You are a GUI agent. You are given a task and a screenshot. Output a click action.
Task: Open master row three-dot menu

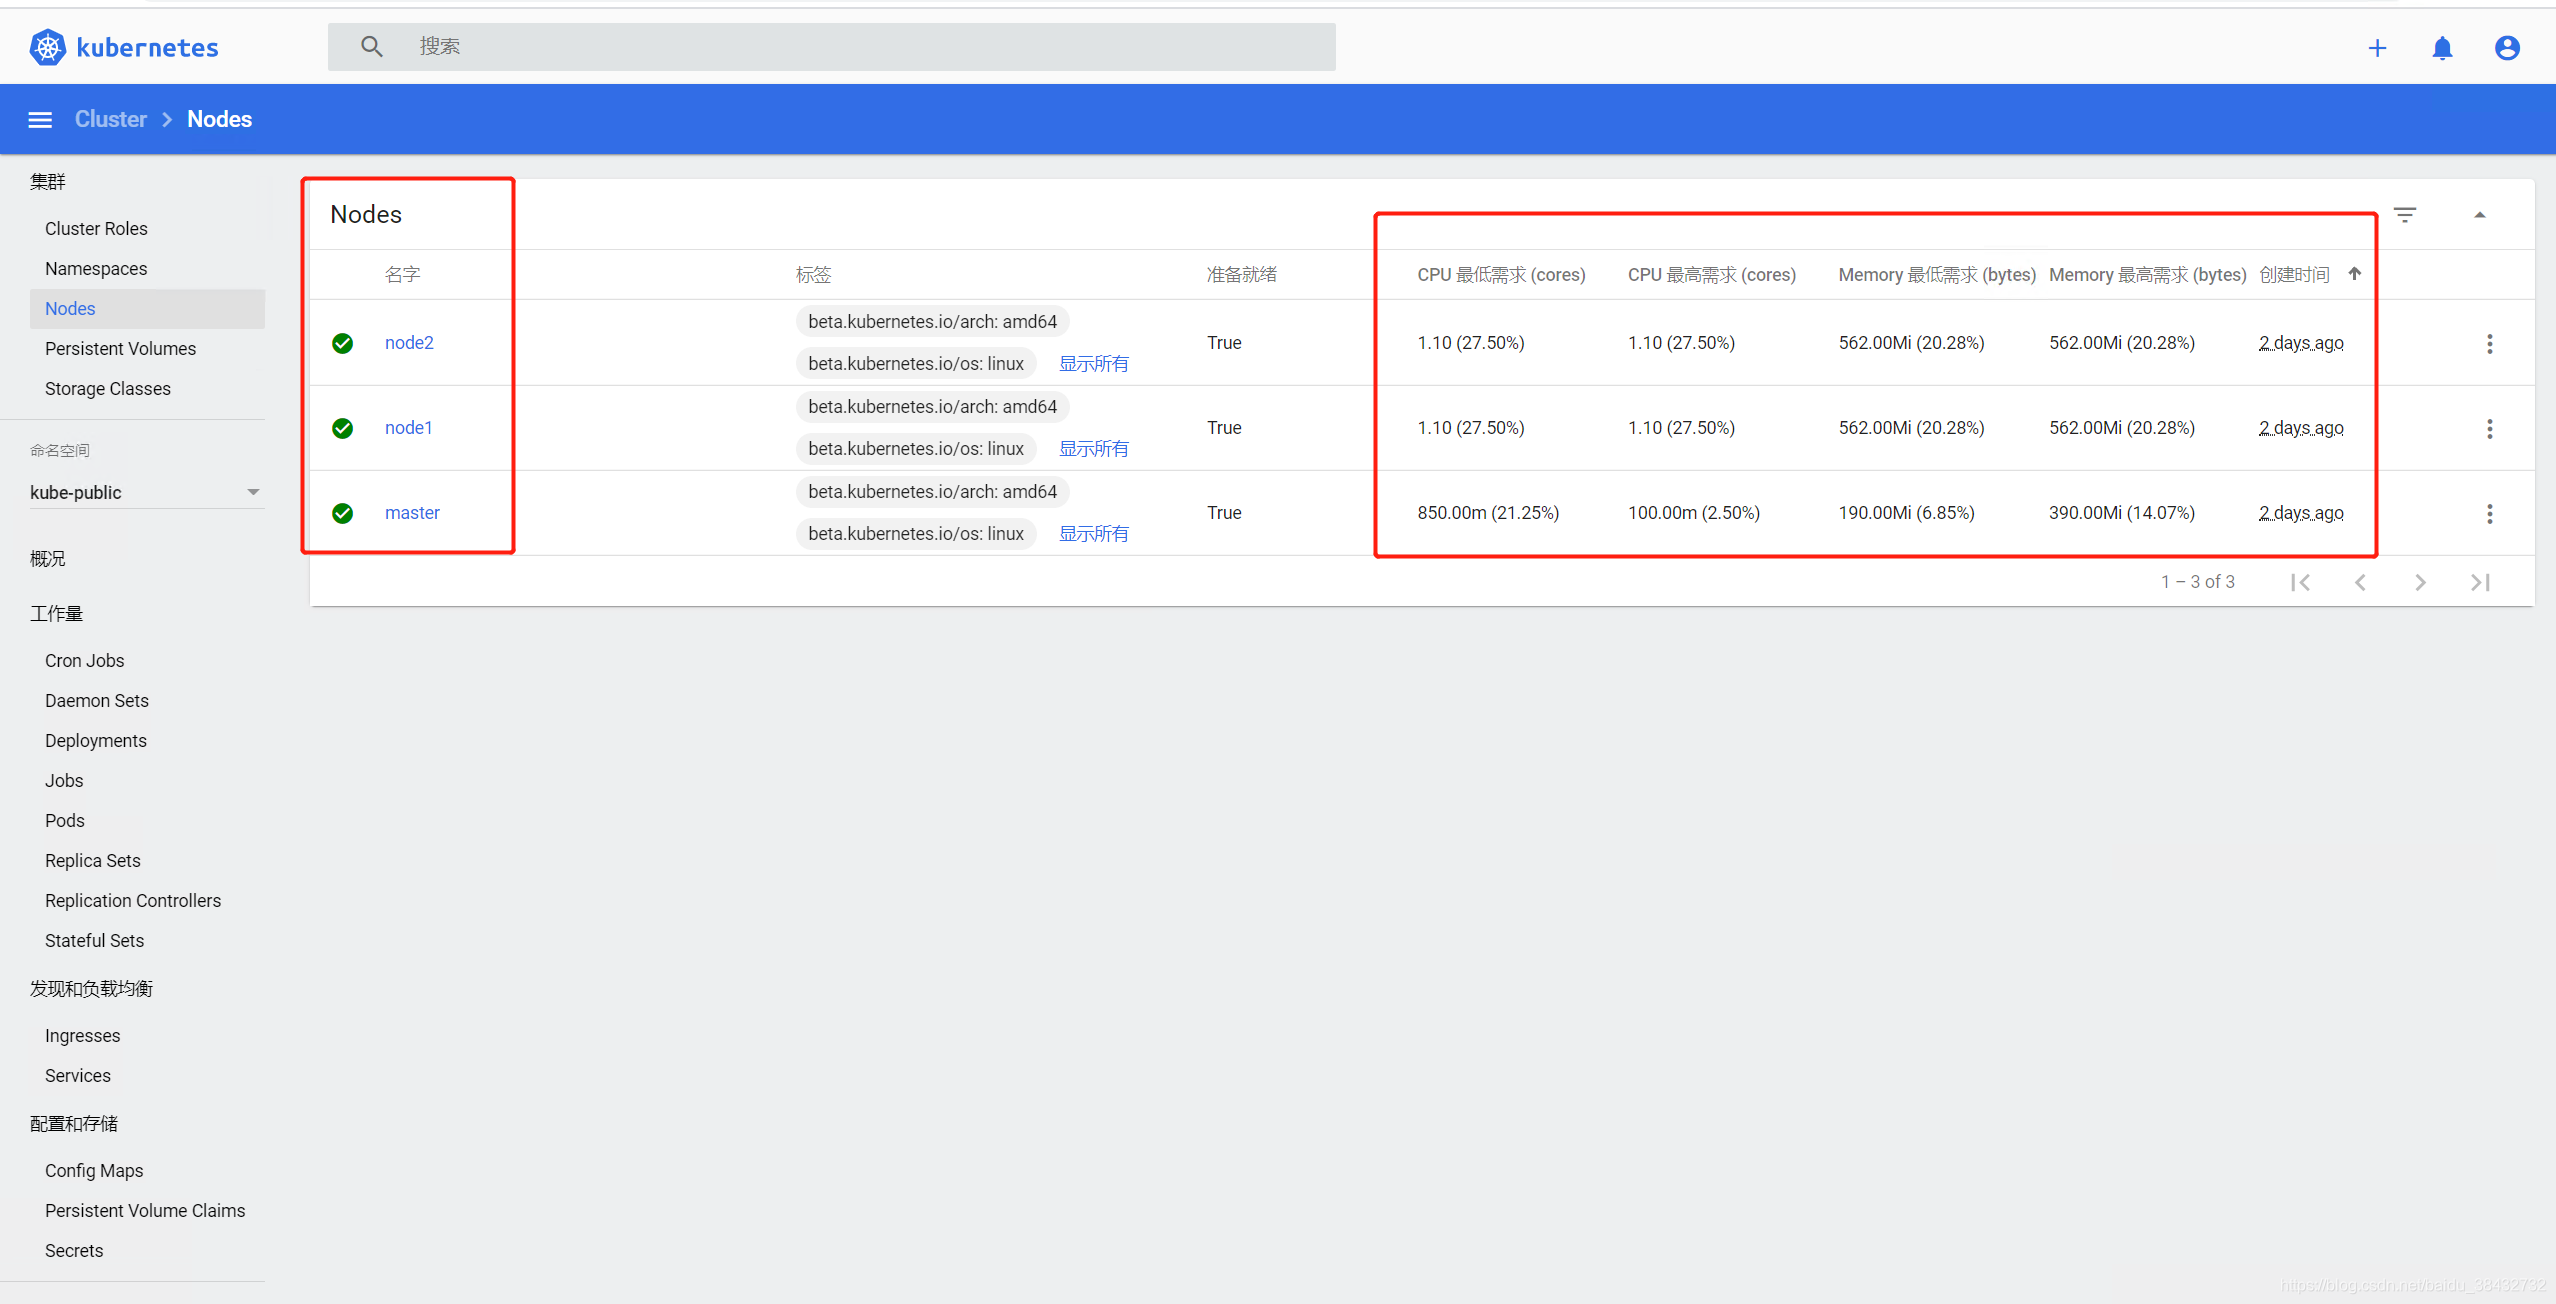(2489, 514)
